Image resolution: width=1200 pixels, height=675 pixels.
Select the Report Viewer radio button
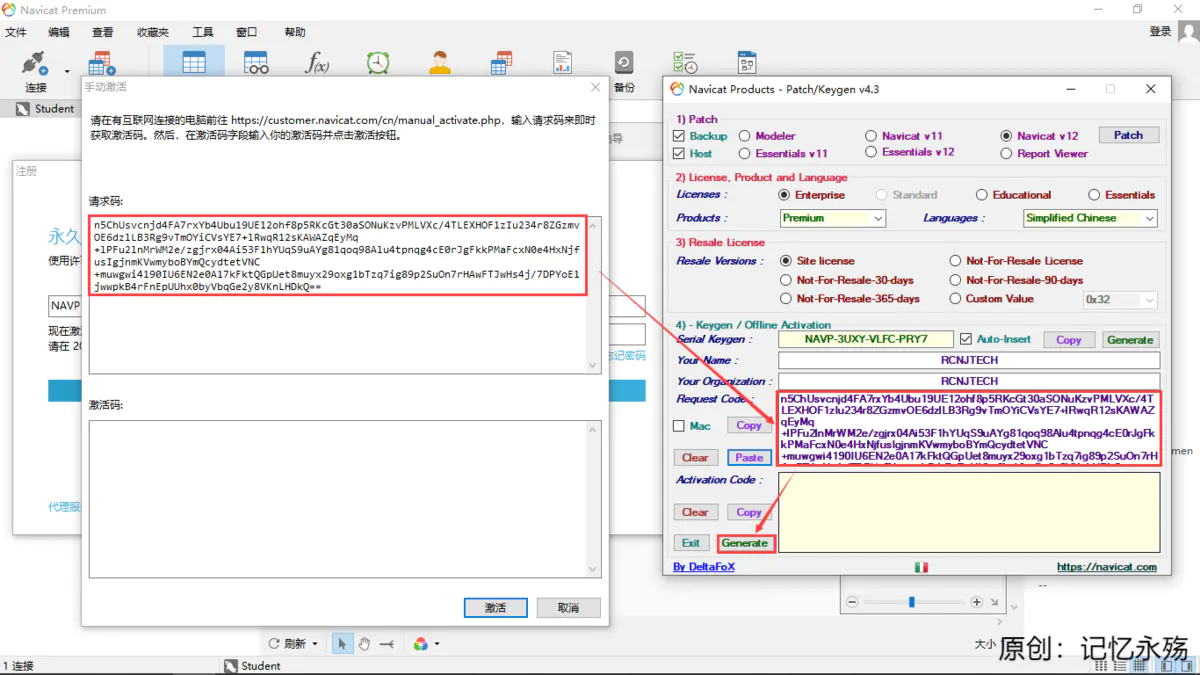[x=1006, y=154]
